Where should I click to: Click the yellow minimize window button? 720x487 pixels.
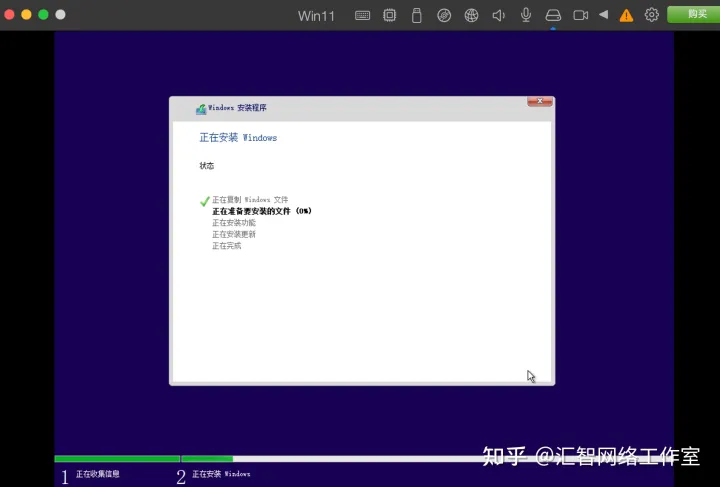pos(26,15)
